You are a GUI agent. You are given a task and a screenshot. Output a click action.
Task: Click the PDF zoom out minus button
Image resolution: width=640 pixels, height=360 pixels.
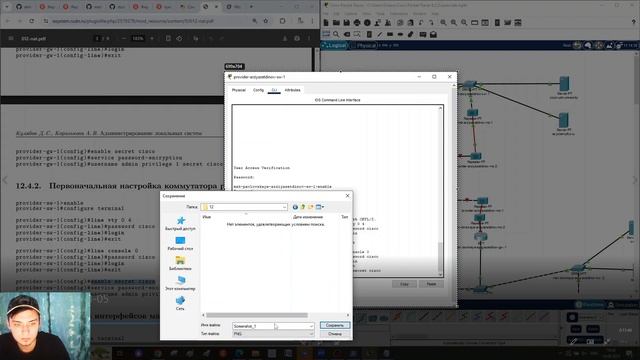[124, 38]
